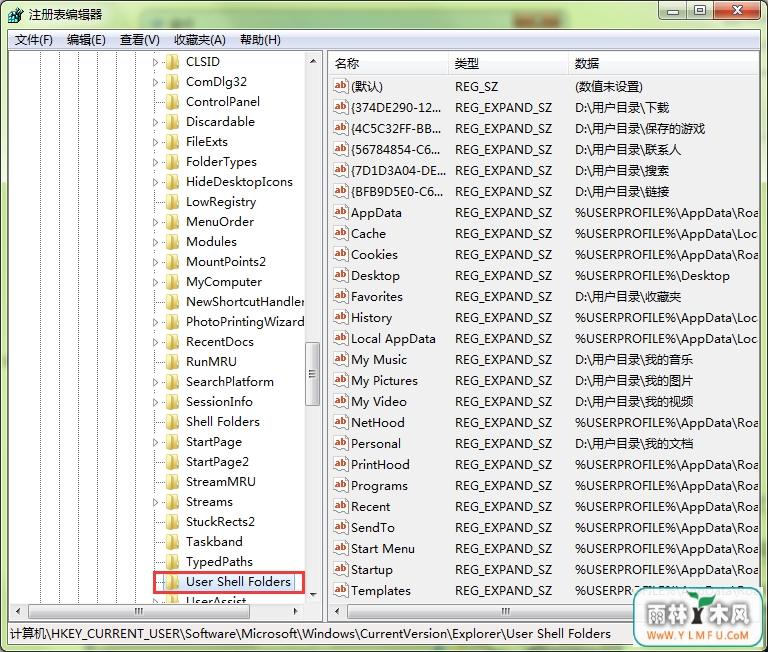
Task: Open the 编辑(E) menu
Action: (x=86, y=40)
